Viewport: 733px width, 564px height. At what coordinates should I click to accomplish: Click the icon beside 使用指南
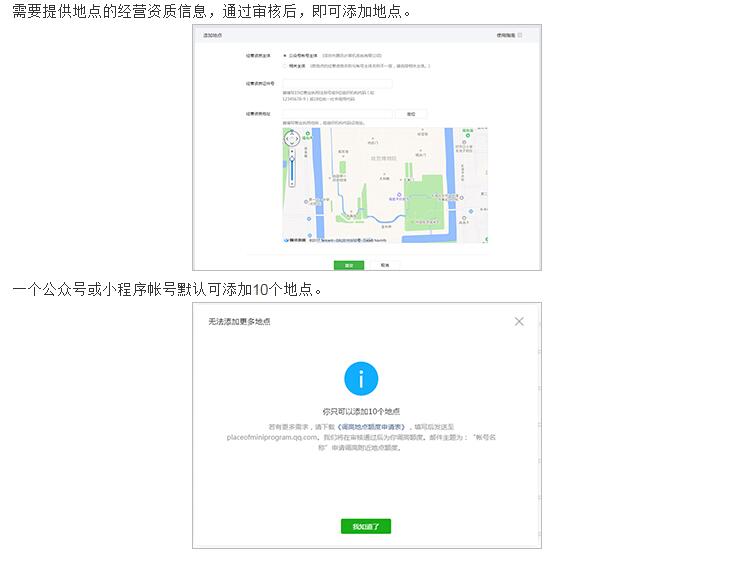520,34
